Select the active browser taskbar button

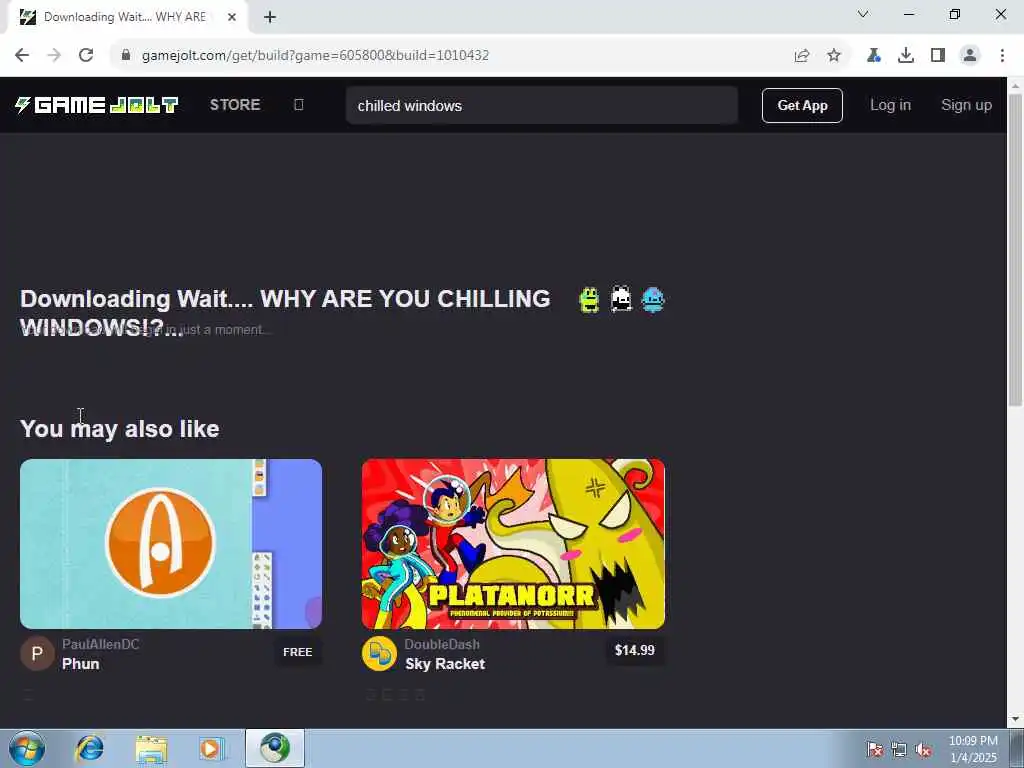pyautogui.click(x=275, y=748)
